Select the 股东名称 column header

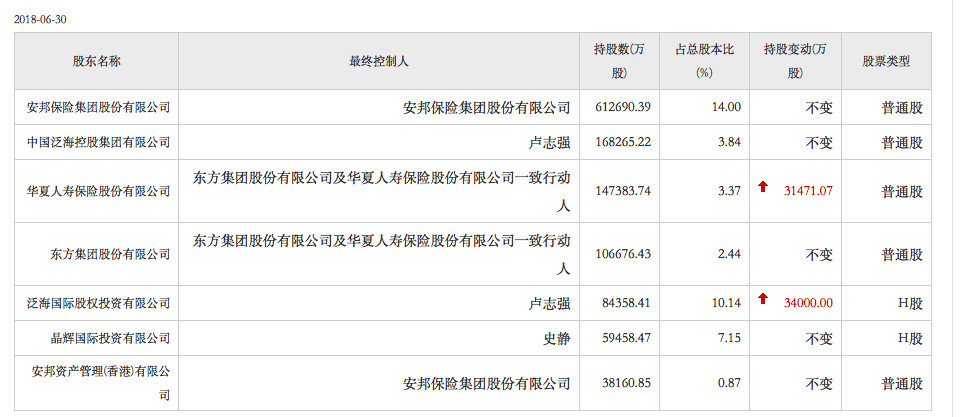coord(96,61)
